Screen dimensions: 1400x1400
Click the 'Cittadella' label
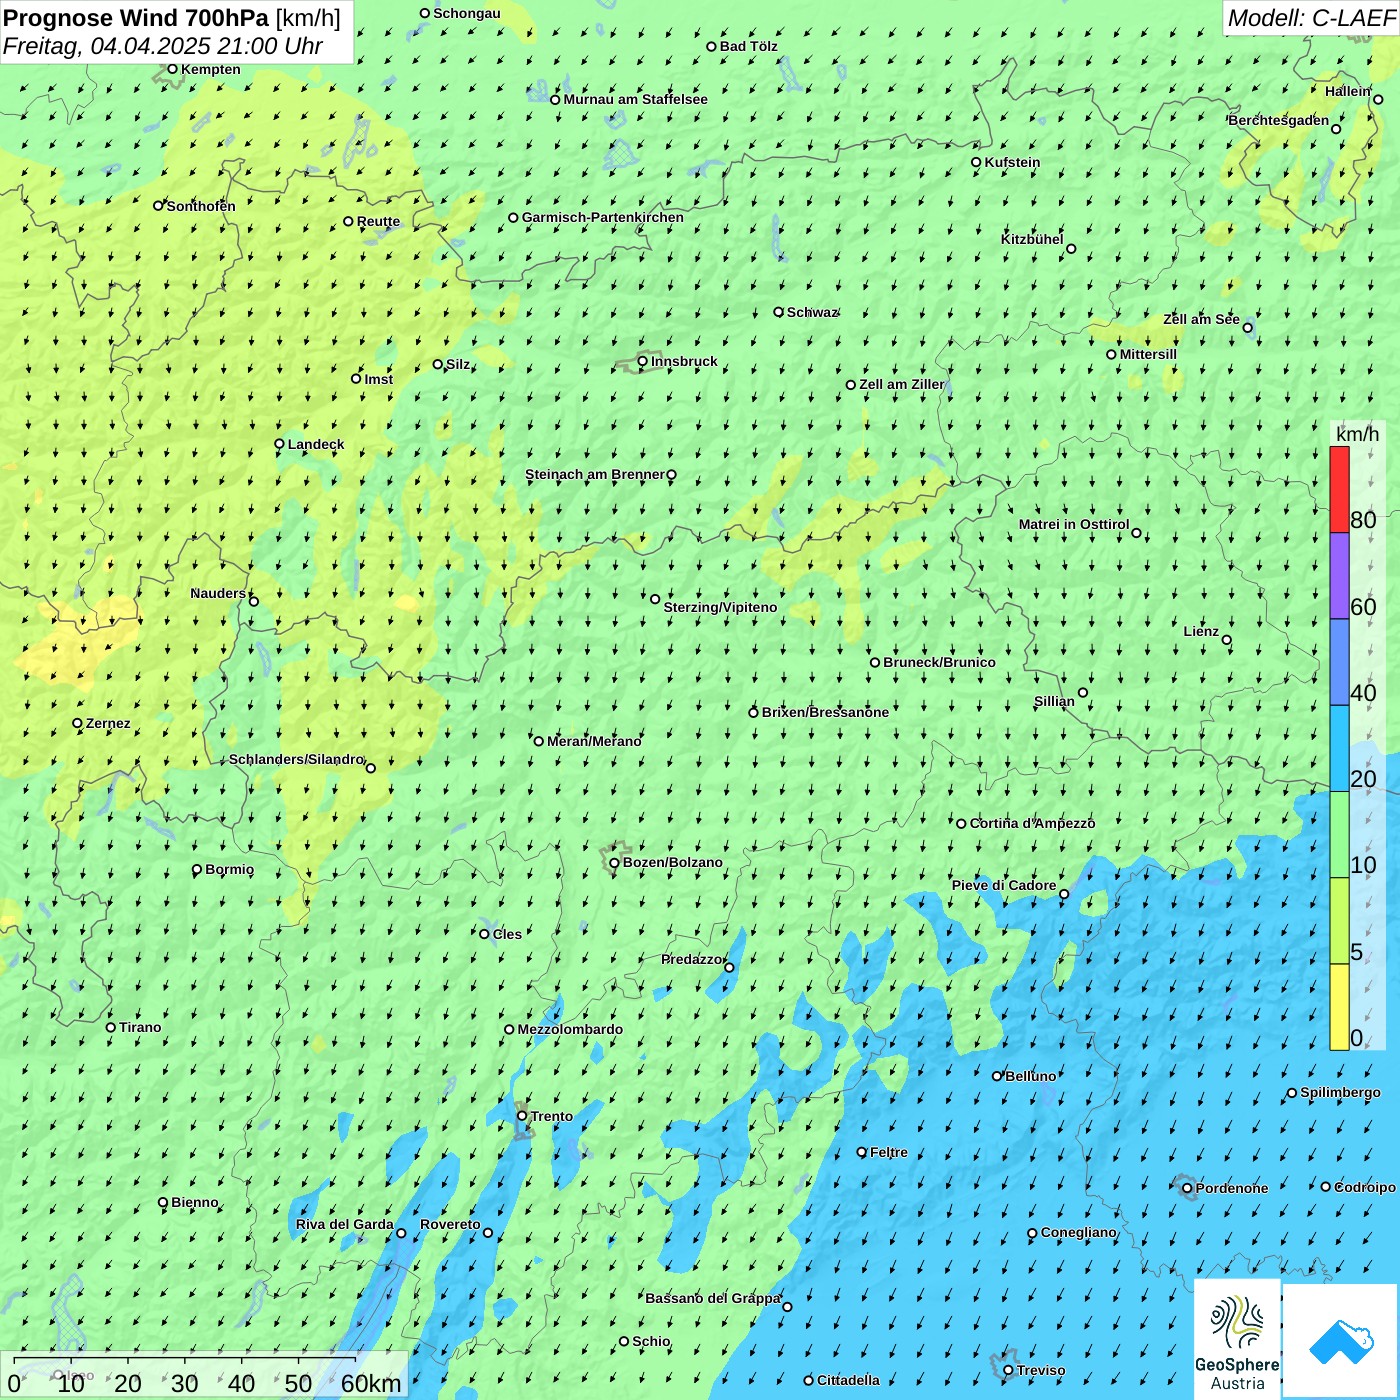coord(849,1380)
